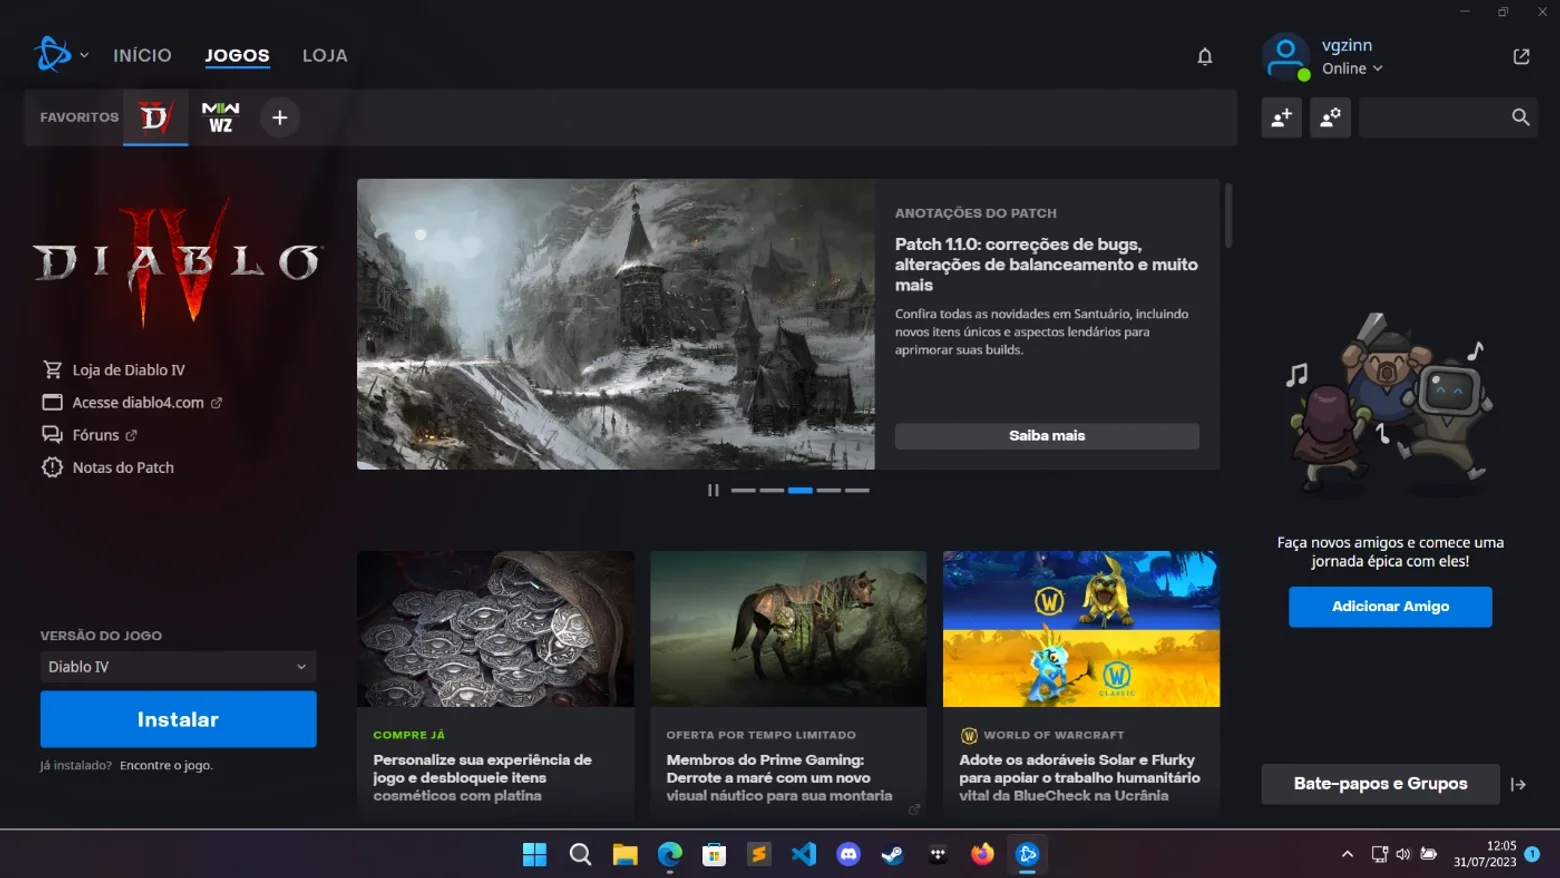Open Steam from taskbar
Screen dimensions: 1560x878
[893, 854]
